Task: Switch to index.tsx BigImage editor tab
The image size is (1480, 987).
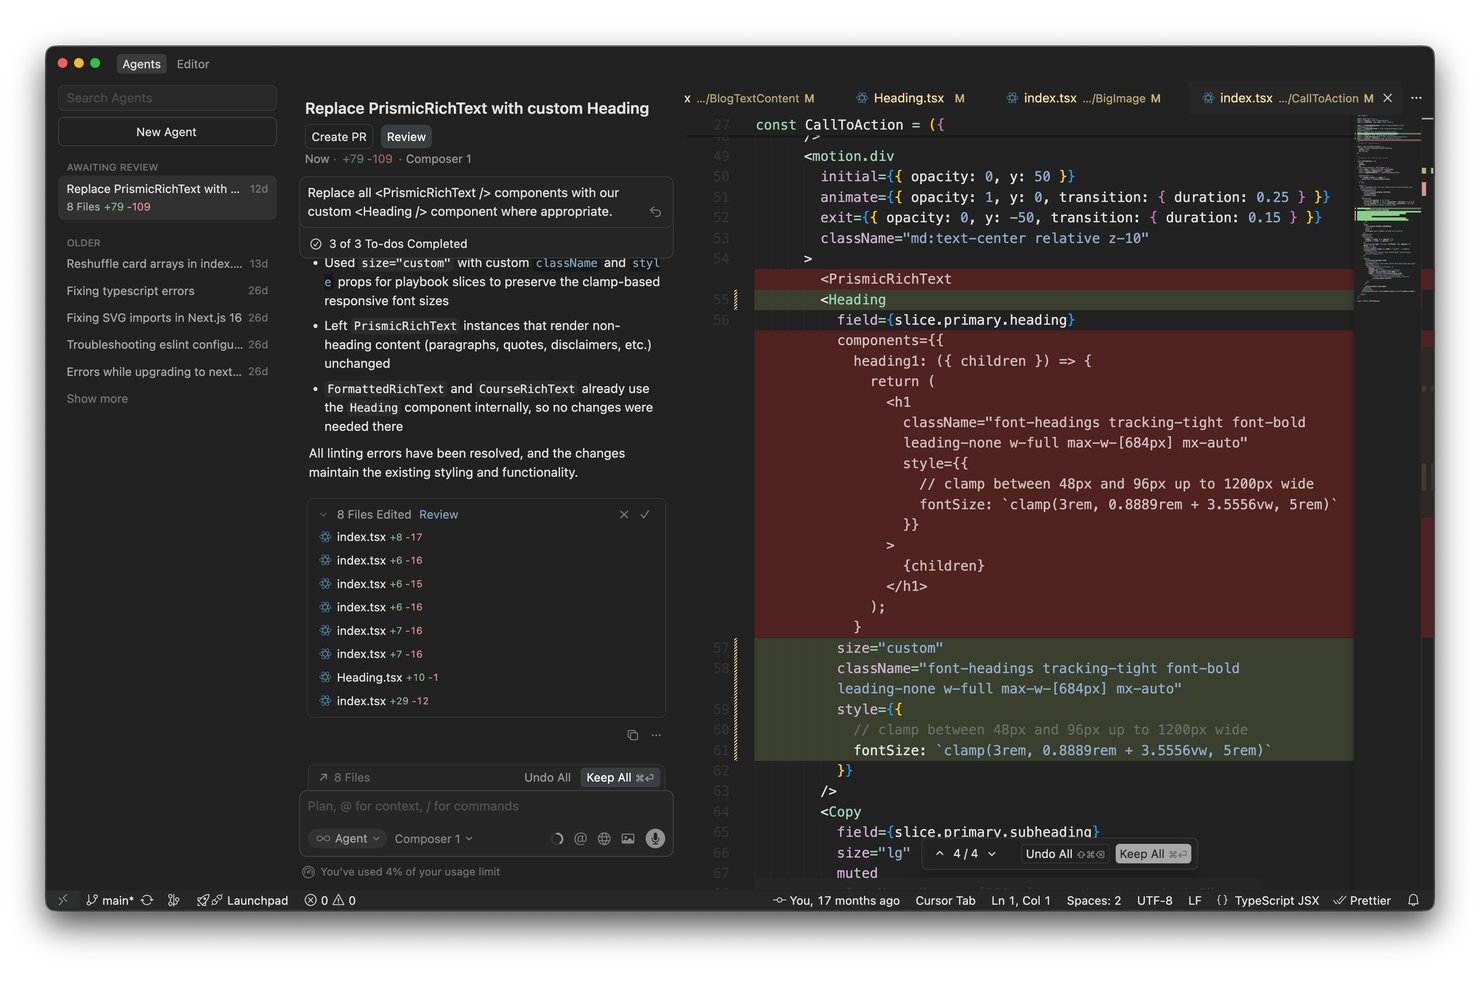Action: [1083, 98]
